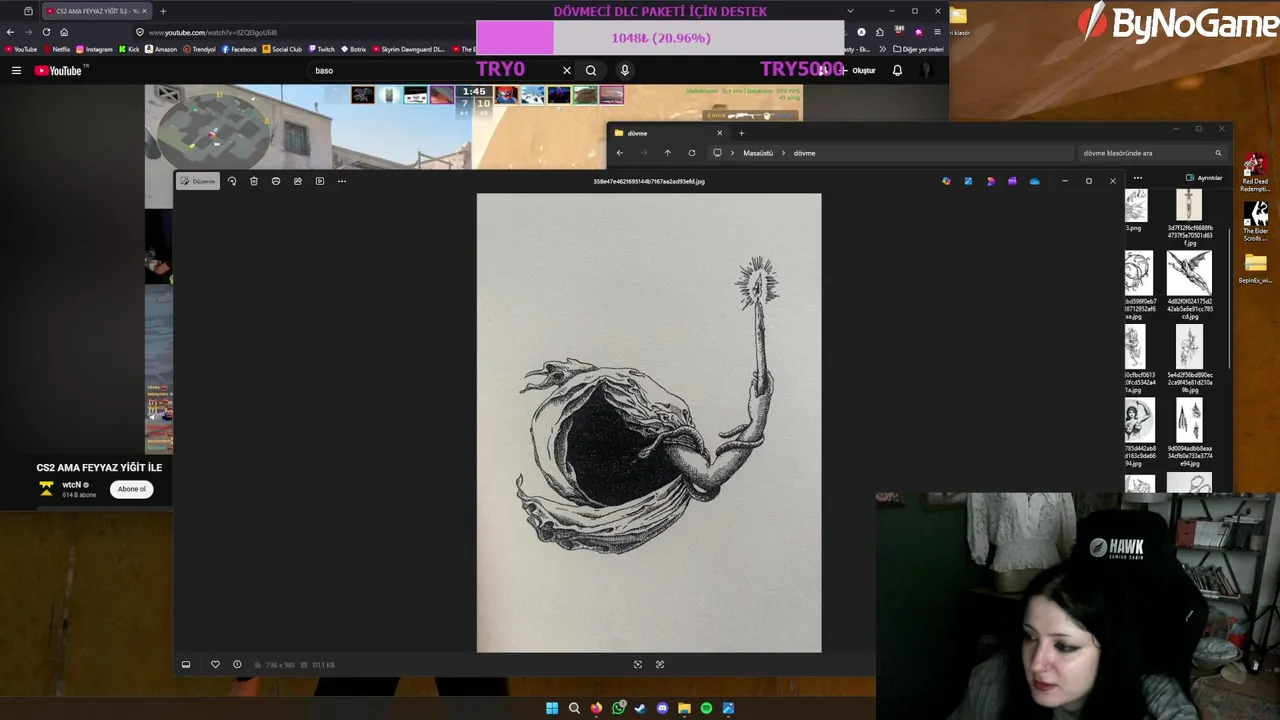Viewport: 1280px width, 720px height.
Task: Open the Skyrim Dawnguard DL bookmark
Action: point(408,49)
